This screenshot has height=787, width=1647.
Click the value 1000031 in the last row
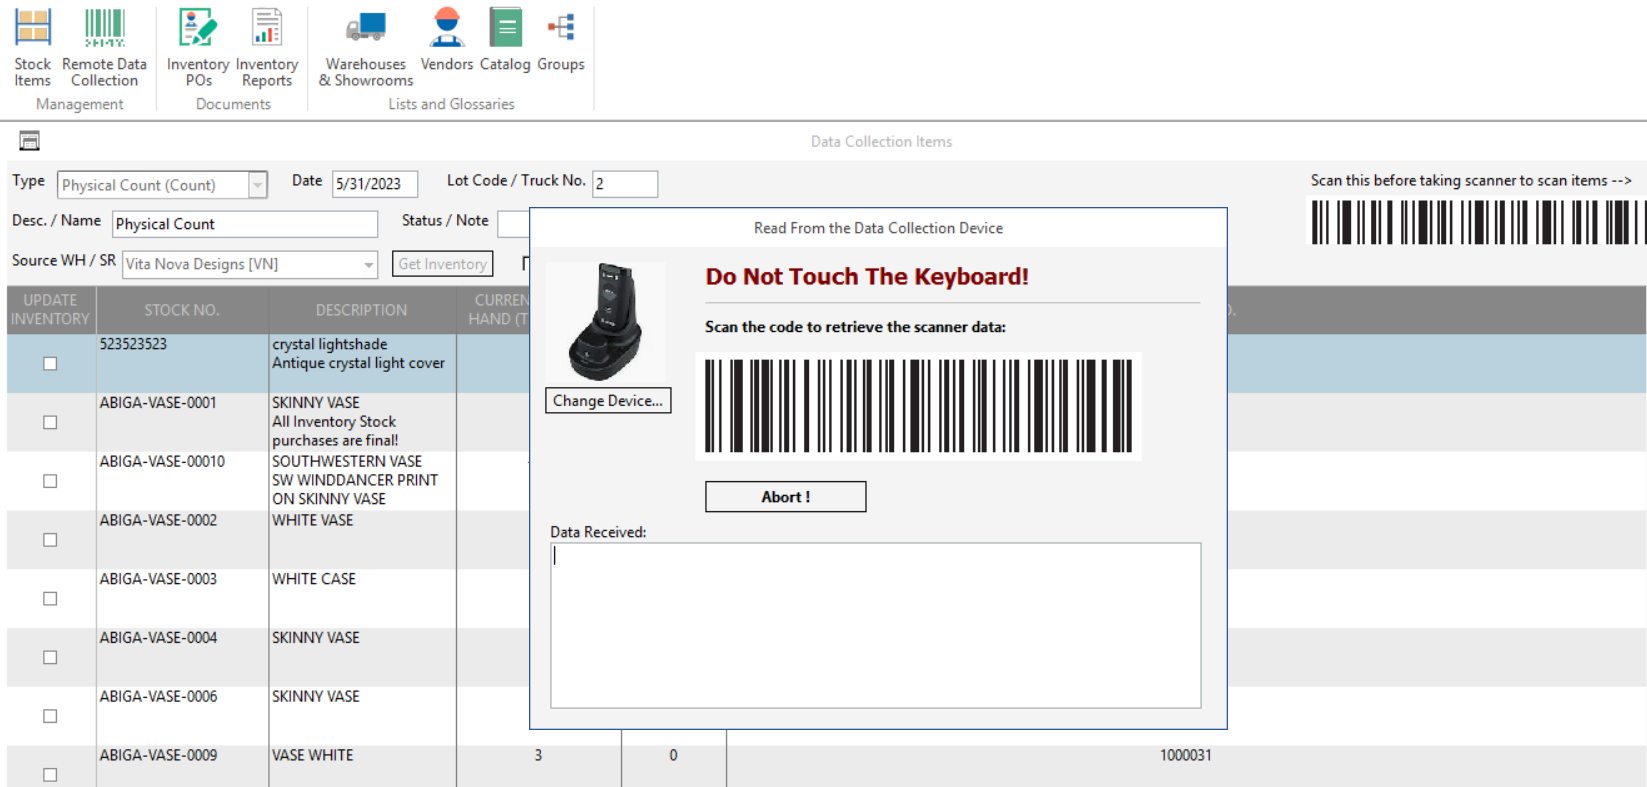point(1186,756)
